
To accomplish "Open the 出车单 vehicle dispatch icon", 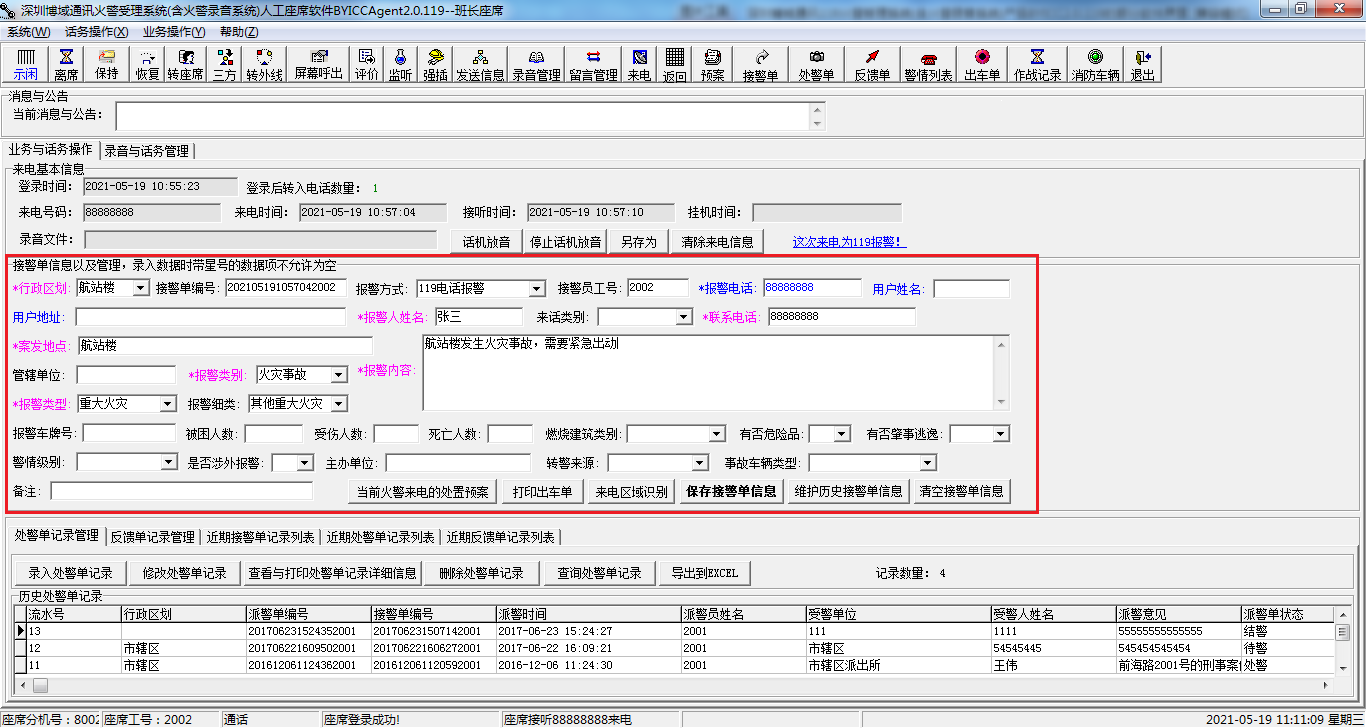I will pyautogui.click(x=983, y=65).
